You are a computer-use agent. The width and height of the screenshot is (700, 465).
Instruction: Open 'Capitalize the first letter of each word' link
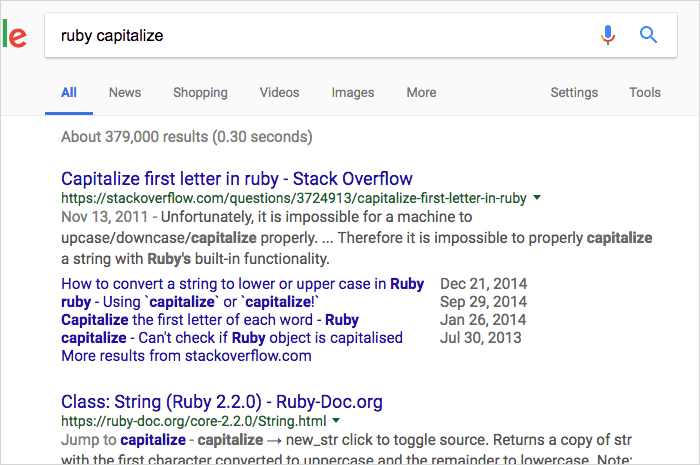[210, 320]
